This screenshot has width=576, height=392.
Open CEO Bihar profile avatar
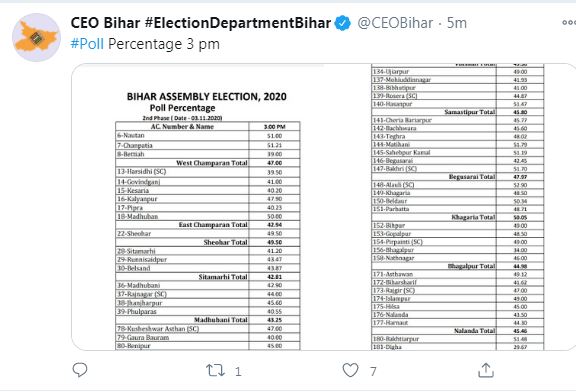coord(36,37)
